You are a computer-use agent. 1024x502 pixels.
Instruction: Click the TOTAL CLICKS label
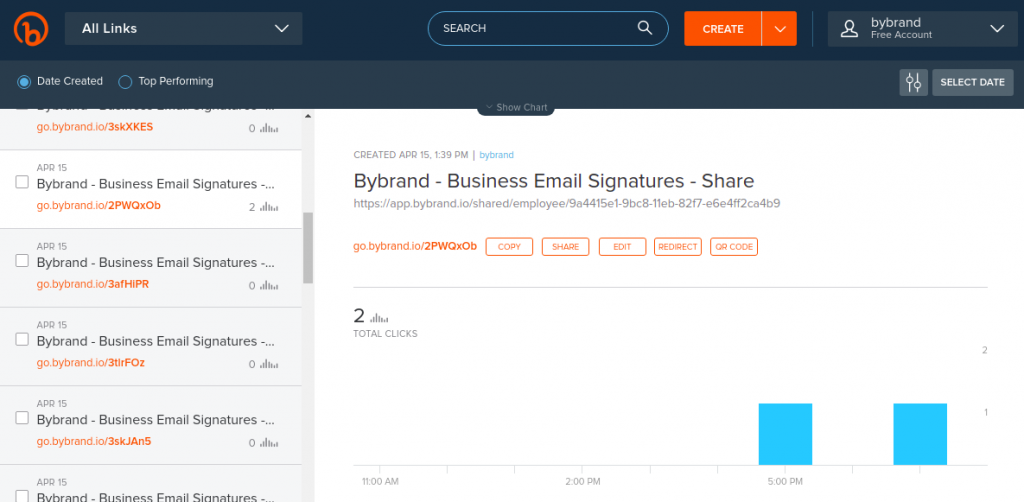(x=385, y=334)
